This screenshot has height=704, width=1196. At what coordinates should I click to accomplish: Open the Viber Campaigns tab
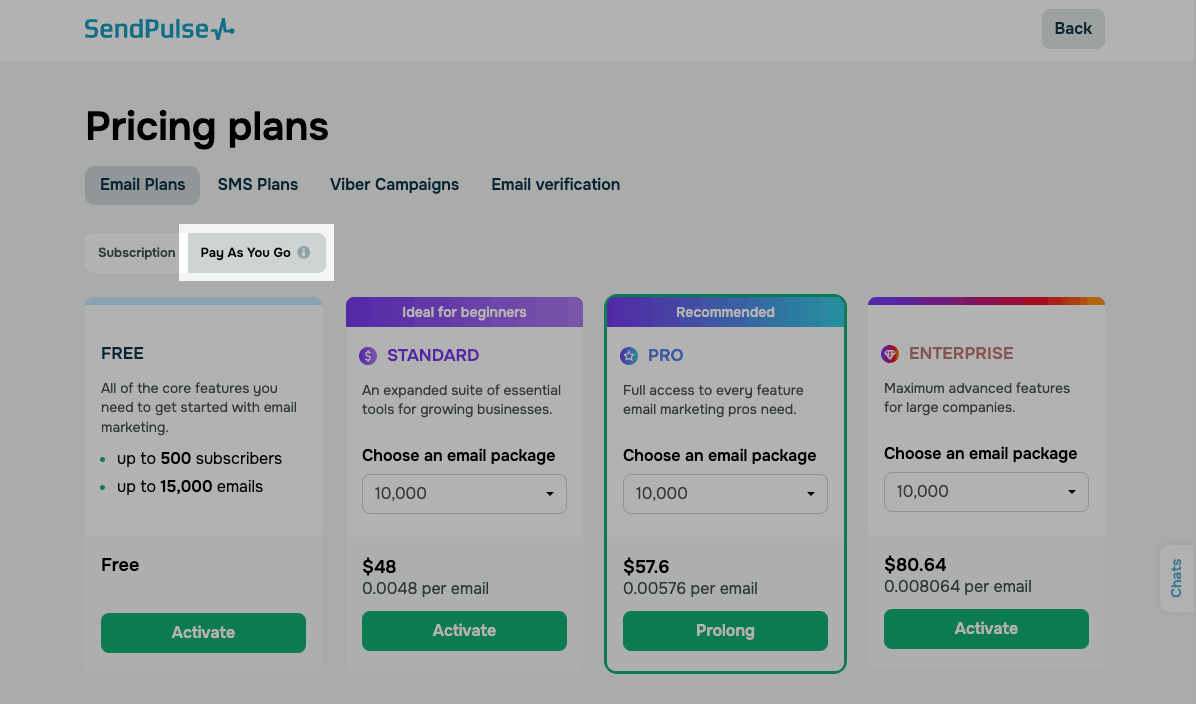click(394, 185)
